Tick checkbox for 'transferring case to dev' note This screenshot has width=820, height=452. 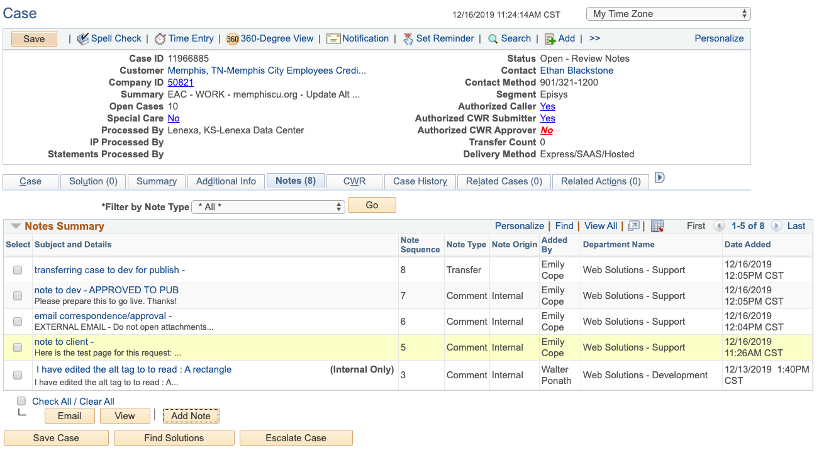(18, 270)
